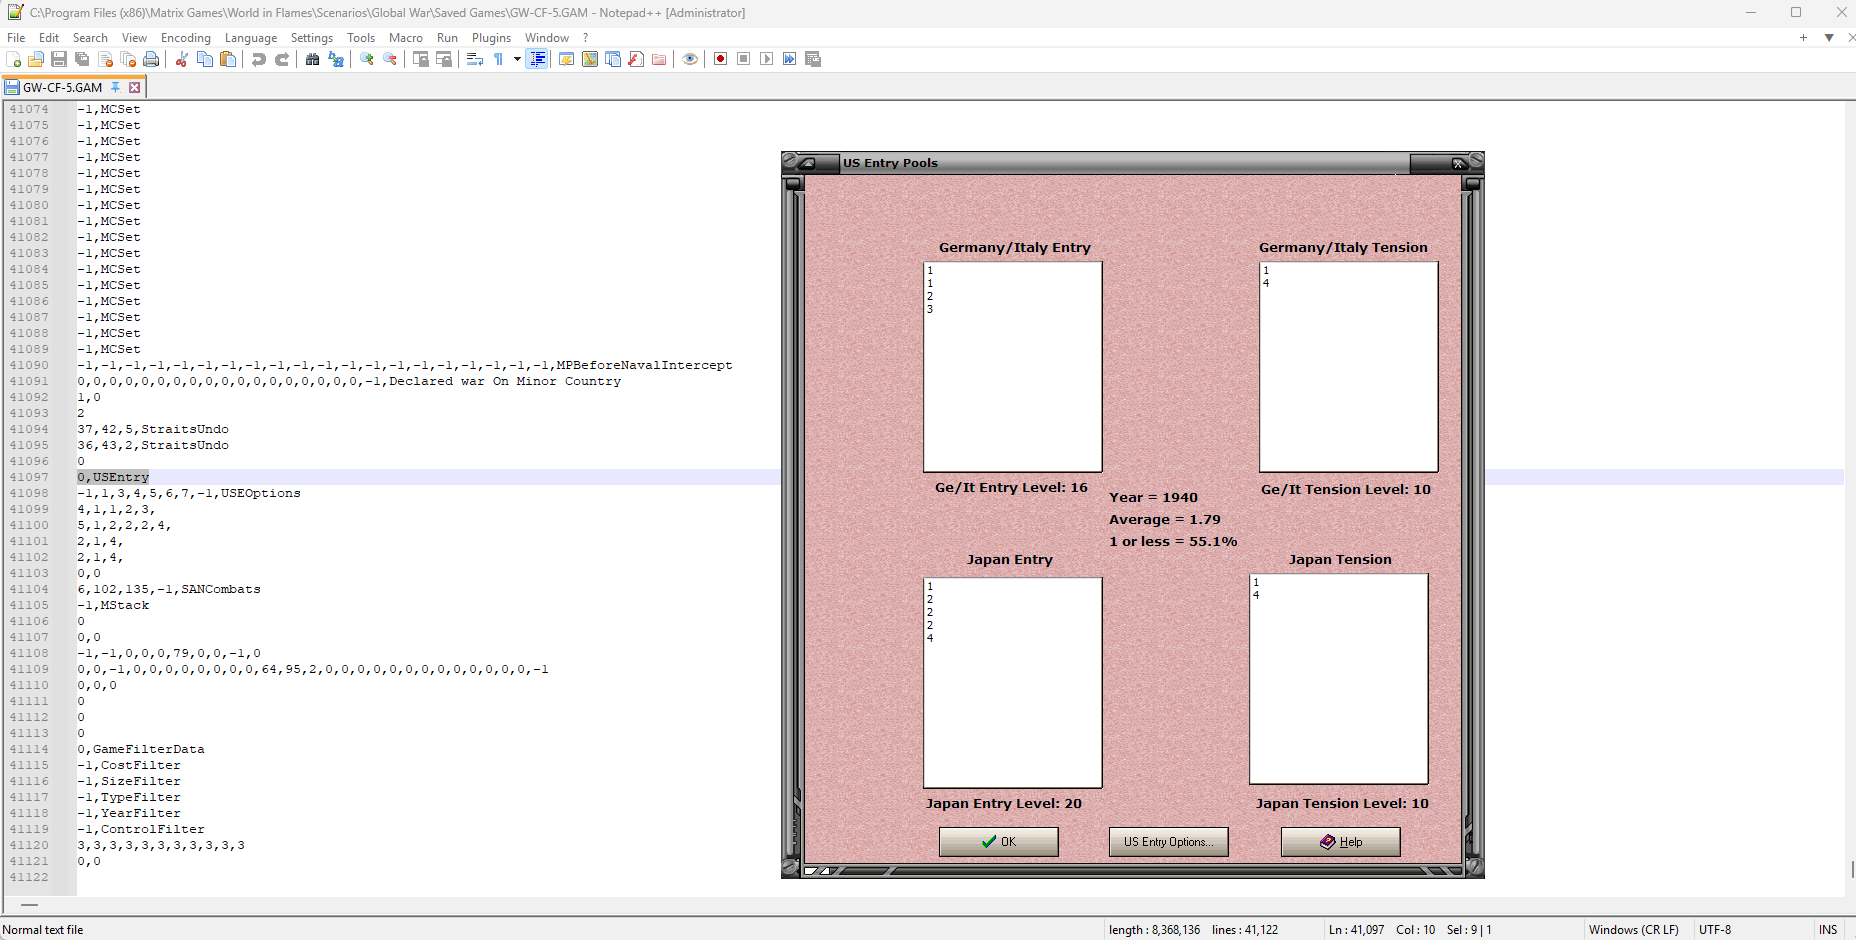Screen dimensions: 1856x940
Task: Open the show-symbol dropdown arrow
Action: click(x=516, y=59)
